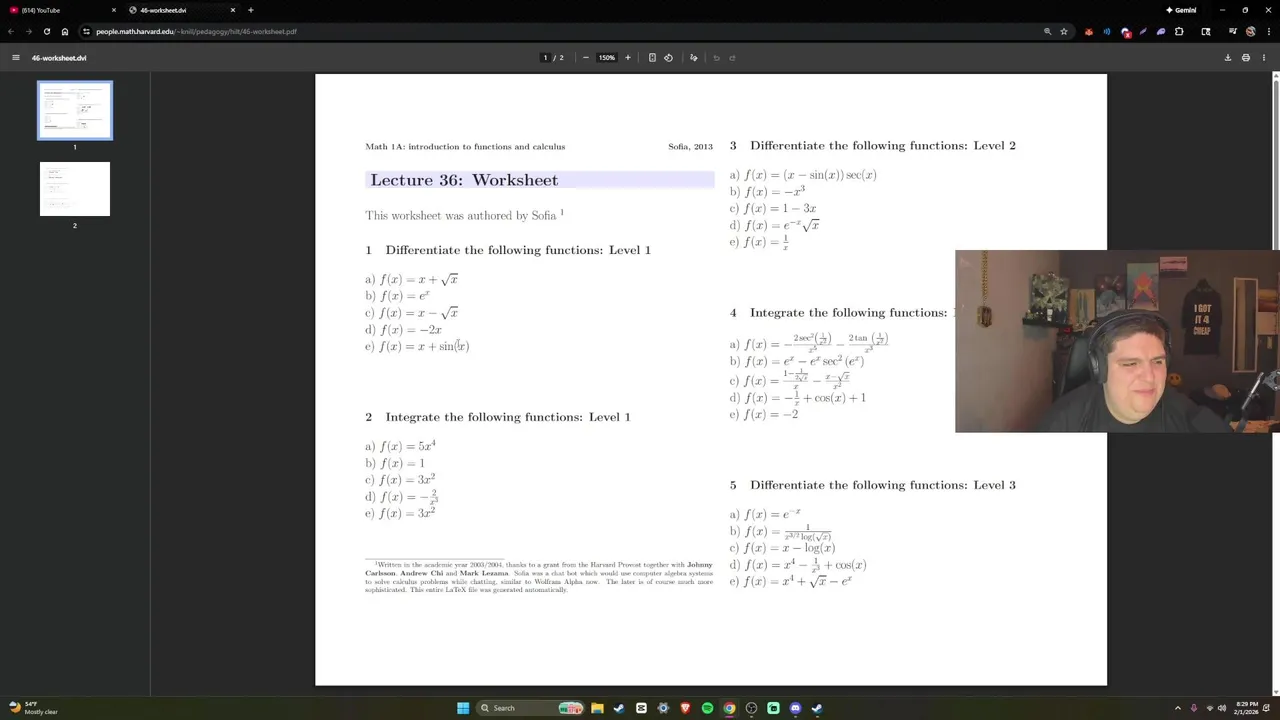This screenshot has height=720, width=1280.
Task: Toggle the PDF sidebar menu icon
Action: (x=15, y=58)
